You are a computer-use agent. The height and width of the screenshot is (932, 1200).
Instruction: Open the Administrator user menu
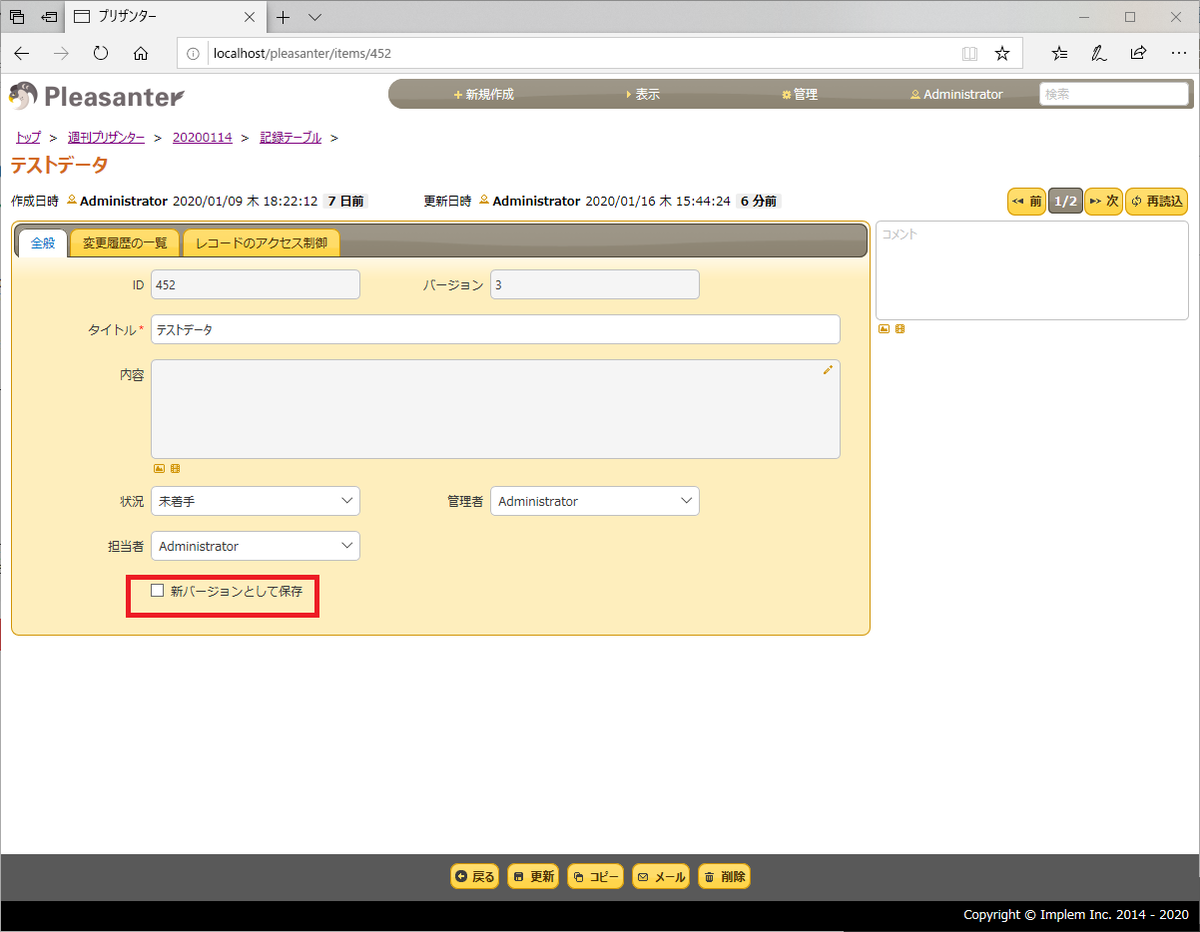pos(957,94)
